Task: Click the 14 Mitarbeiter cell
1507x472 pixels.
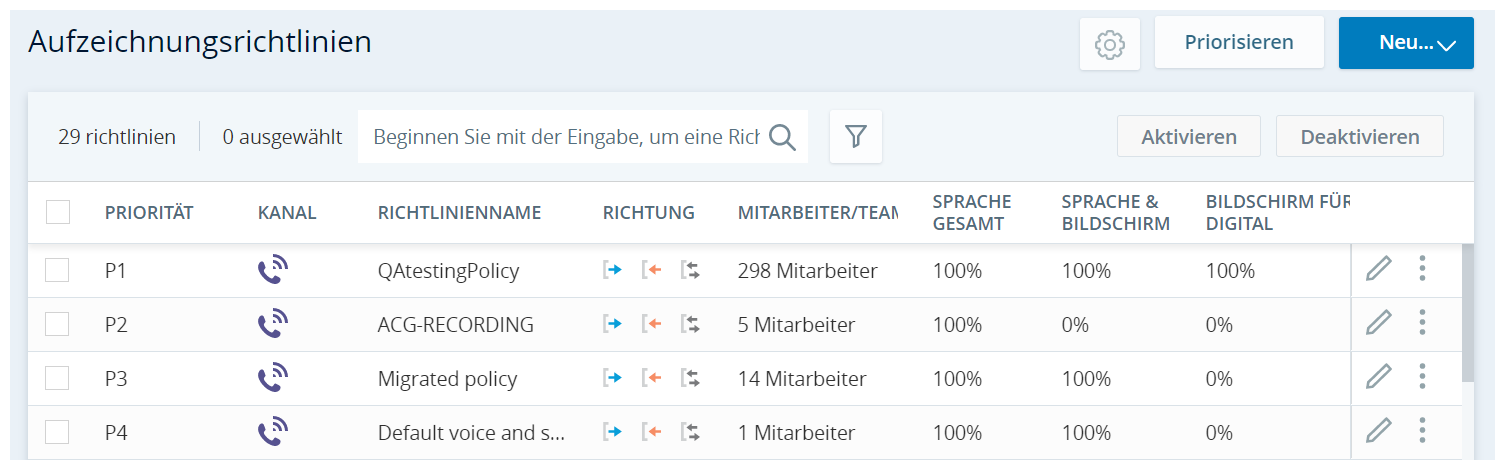Action: coord(802,378)
